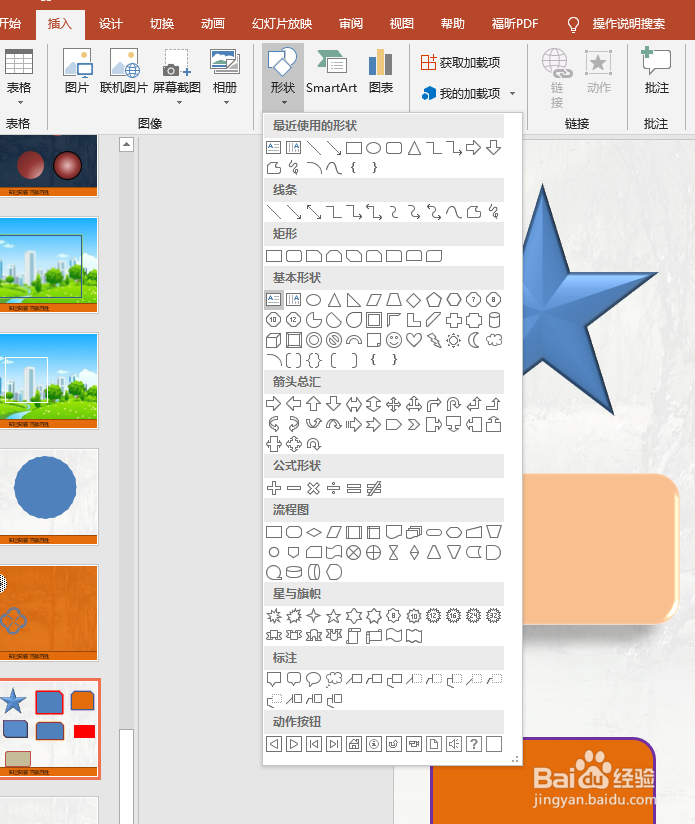Switch to the 插入 tab
695x824 pixels.
click(x=59, y=24)
